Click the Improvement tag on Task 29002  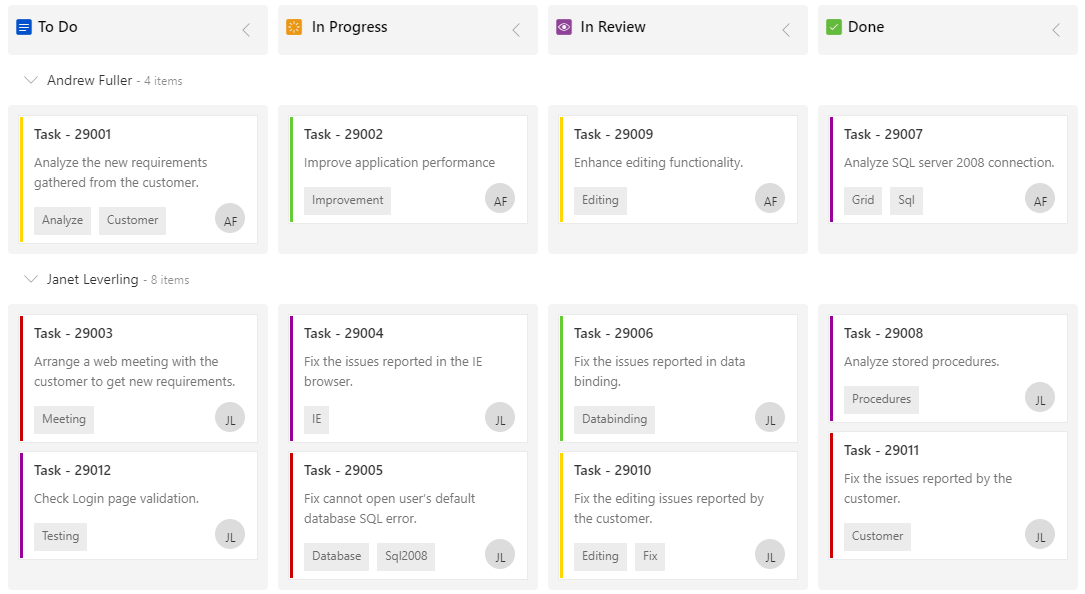coord(347,200)
